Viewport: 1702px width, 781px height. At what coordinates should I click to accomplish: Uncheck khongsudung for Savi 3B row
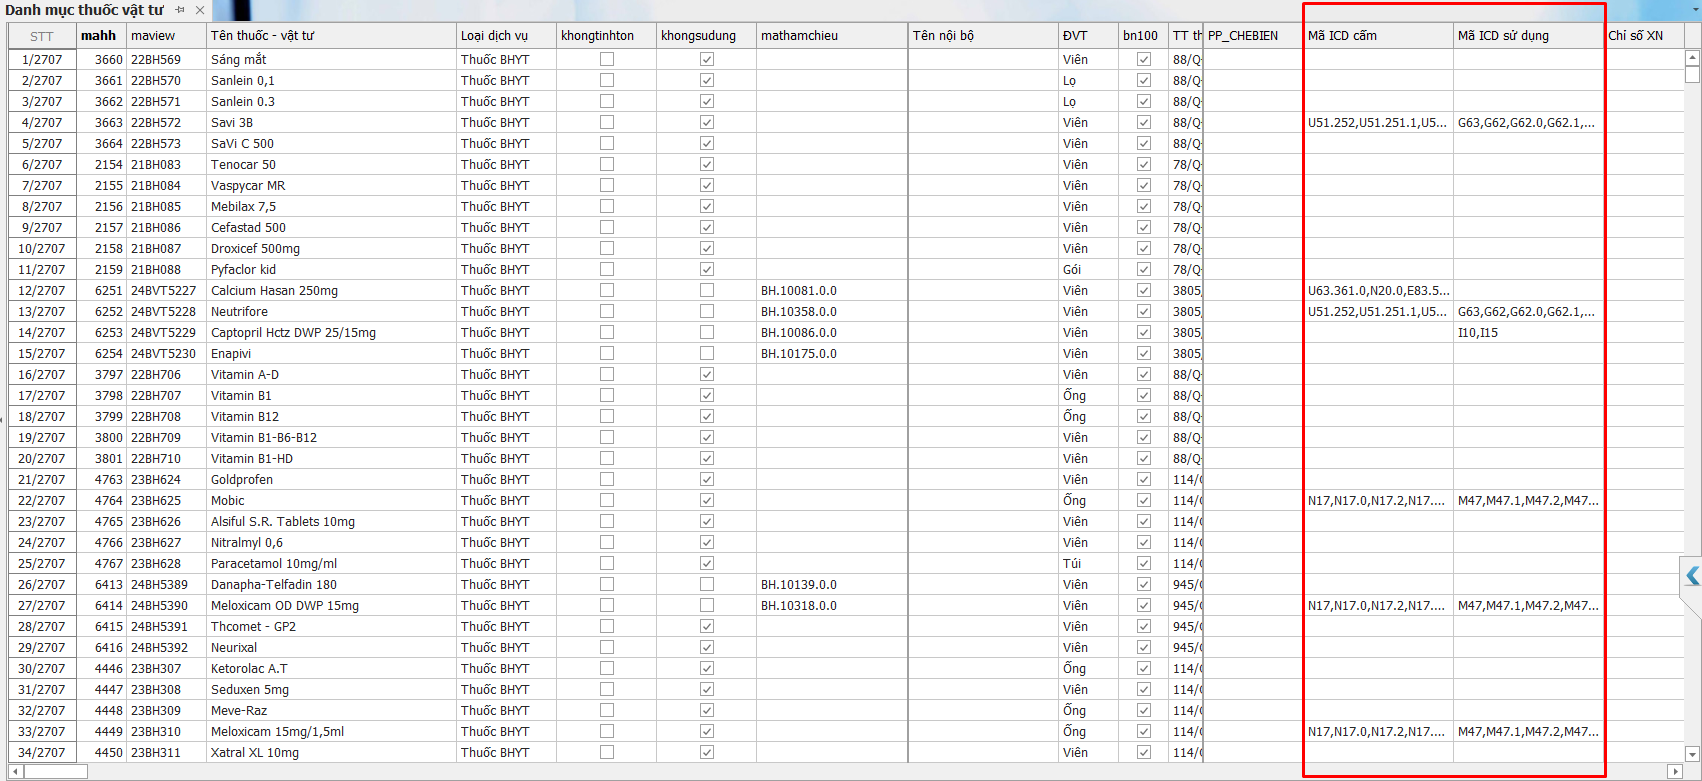707,122
